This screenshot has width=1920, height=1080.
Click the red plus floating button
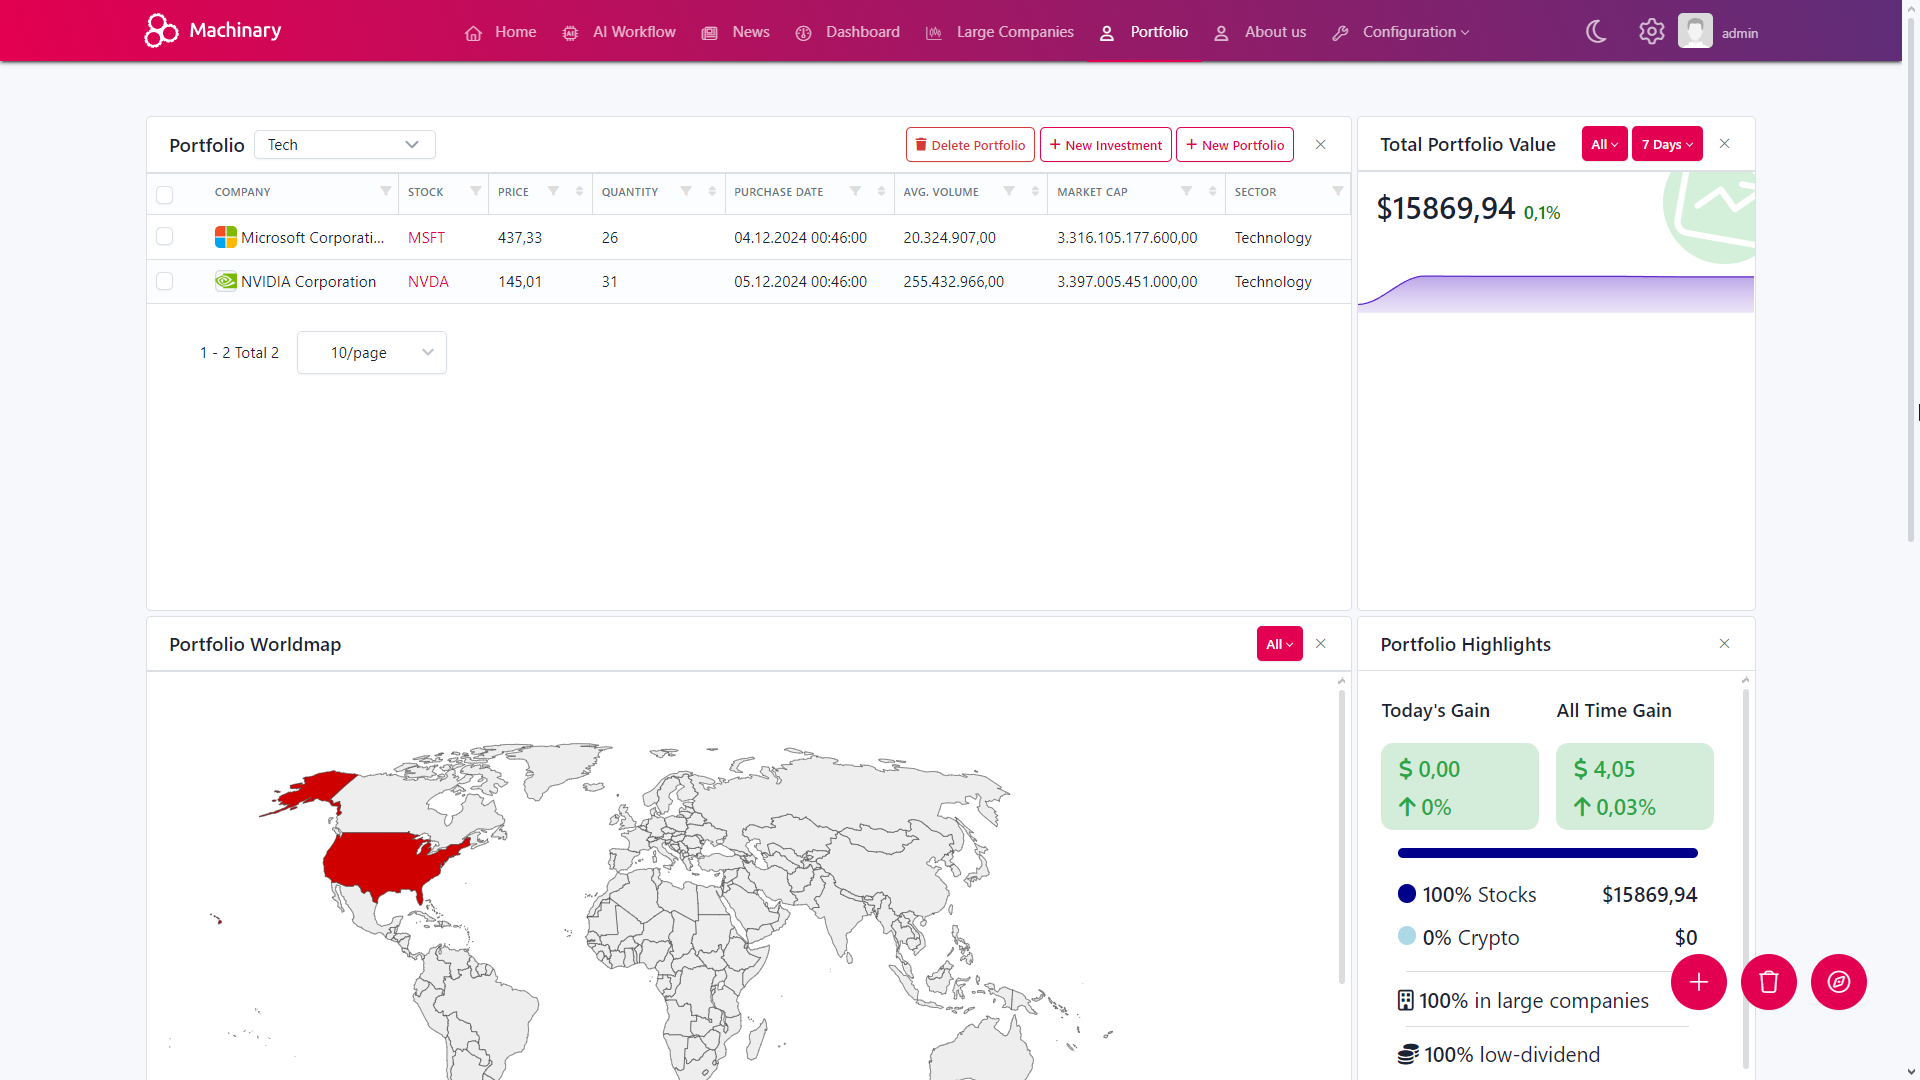[1698, 982]
